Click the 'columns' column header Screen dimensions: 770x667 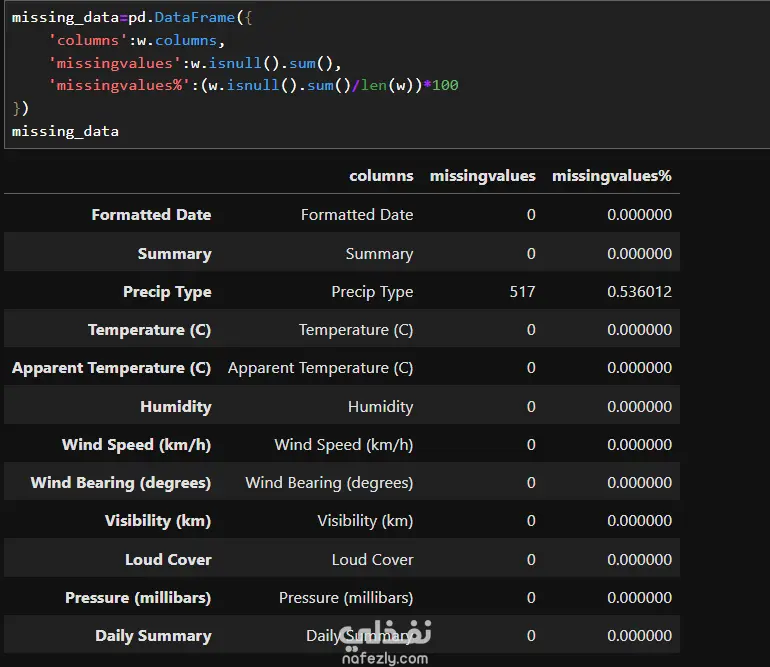pyautogui.click(x=381, y=176)
